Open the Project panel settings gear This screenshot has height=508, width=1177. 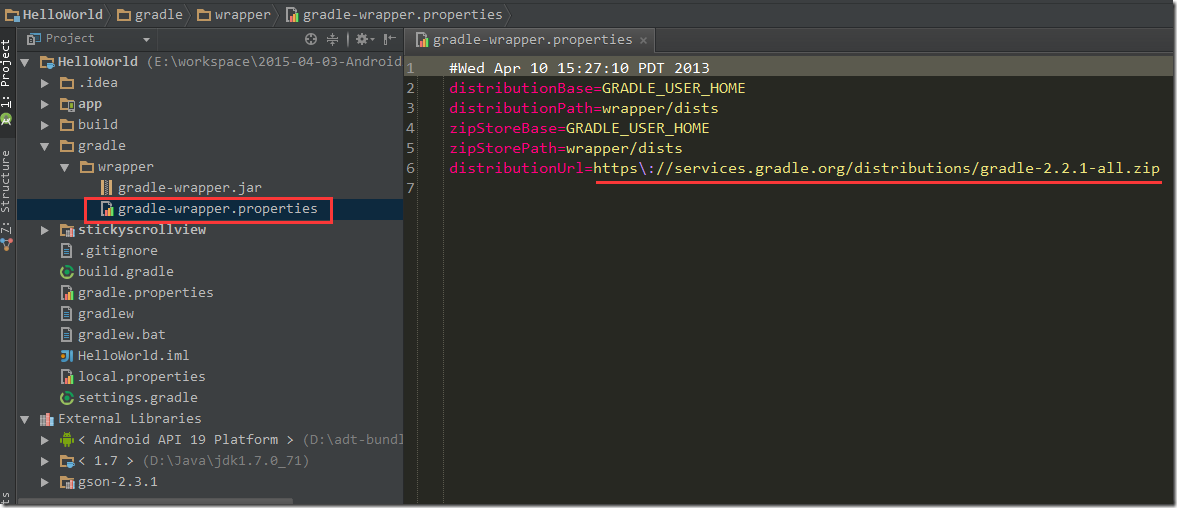(362, 39)
